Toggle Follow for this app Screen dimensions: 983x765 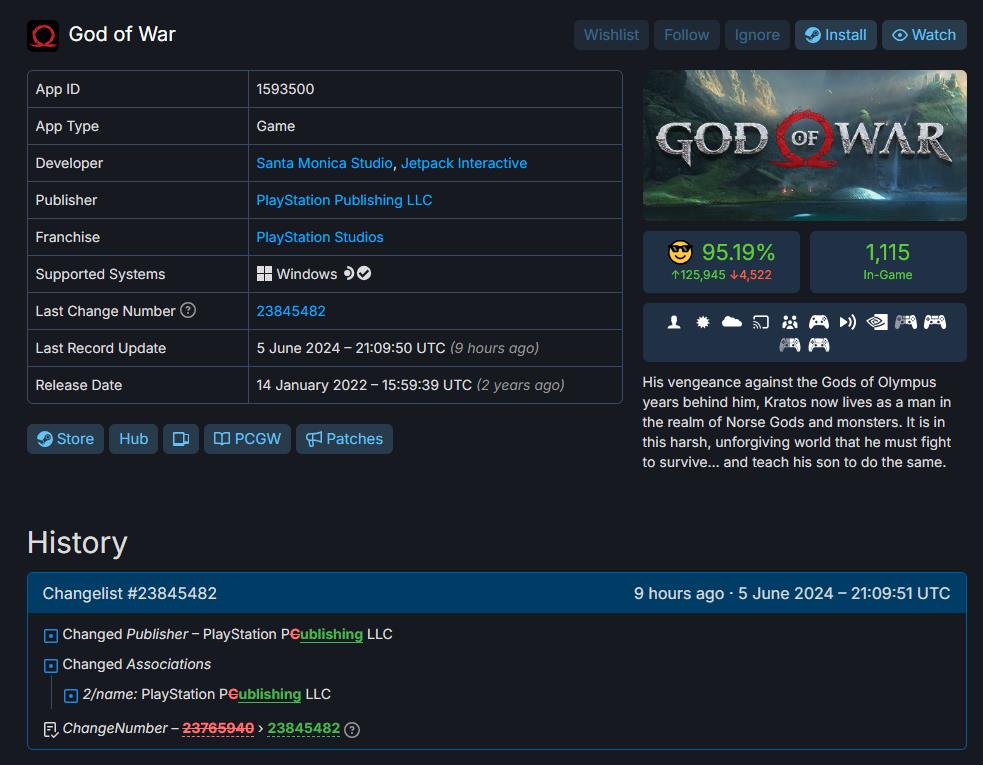pyautogui.click(x=686, y=35)
